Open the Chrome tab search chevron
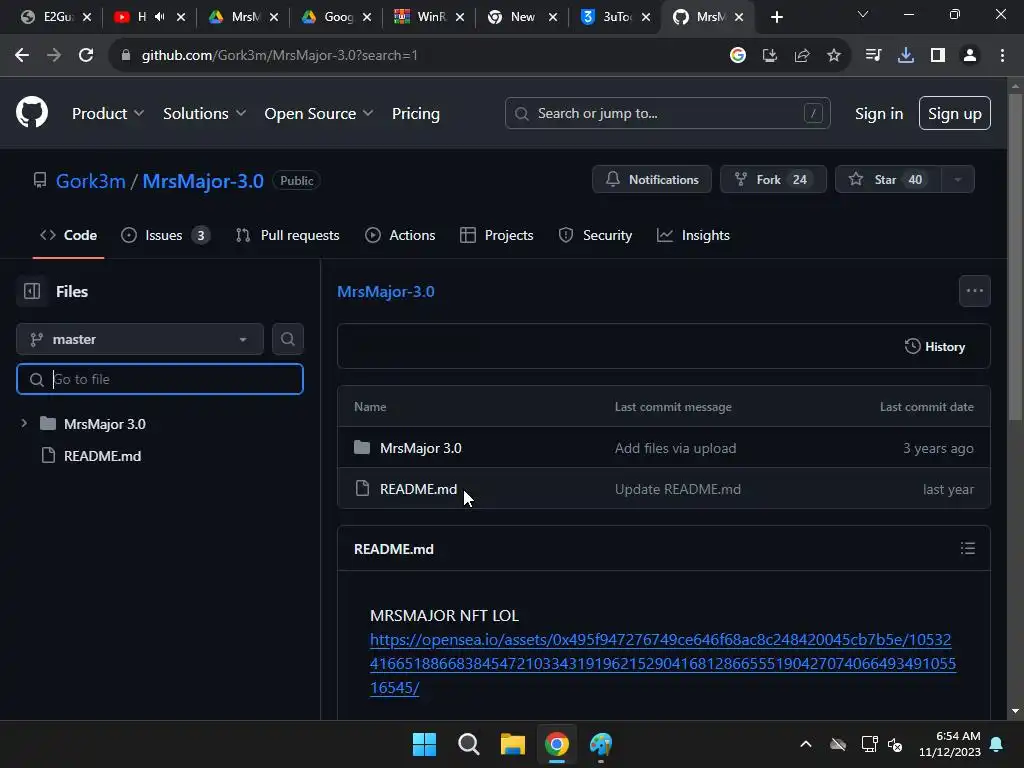The image size is (1024, 768). click(x=863, y=14)
